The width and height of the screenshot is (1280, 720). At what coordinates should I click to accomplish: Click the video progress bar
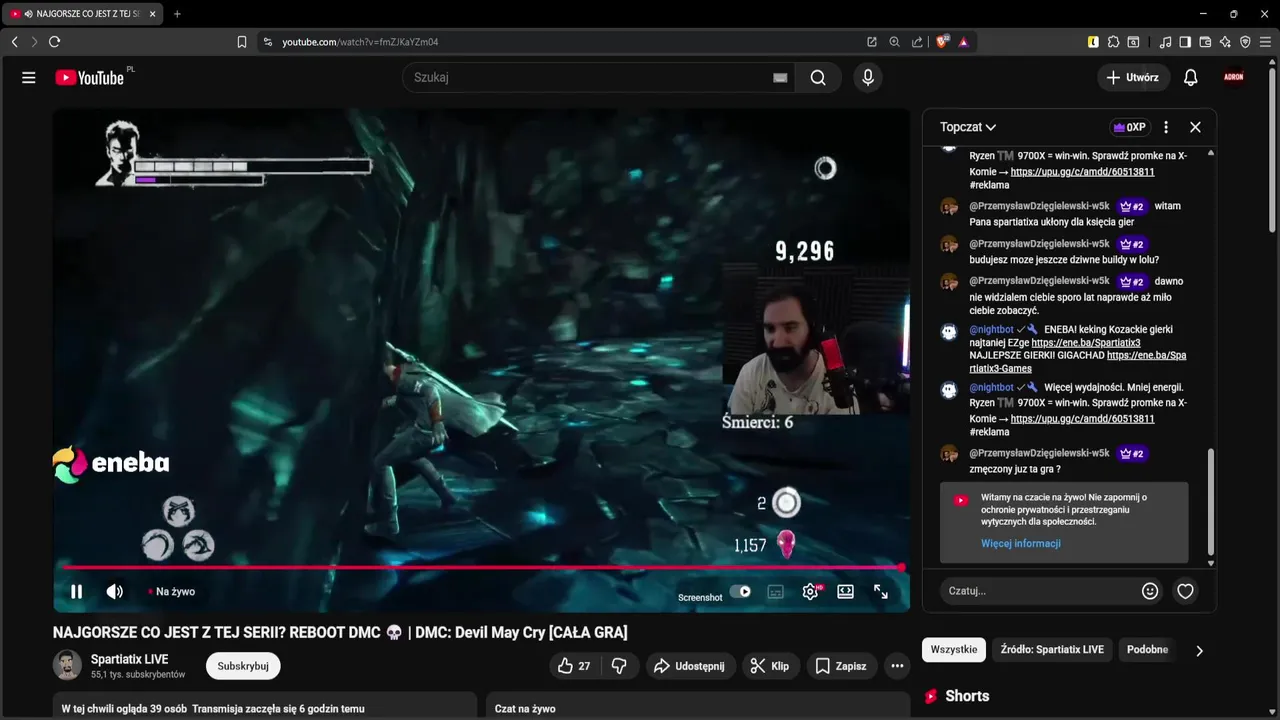pyautogui.click(x=482, y=567)
